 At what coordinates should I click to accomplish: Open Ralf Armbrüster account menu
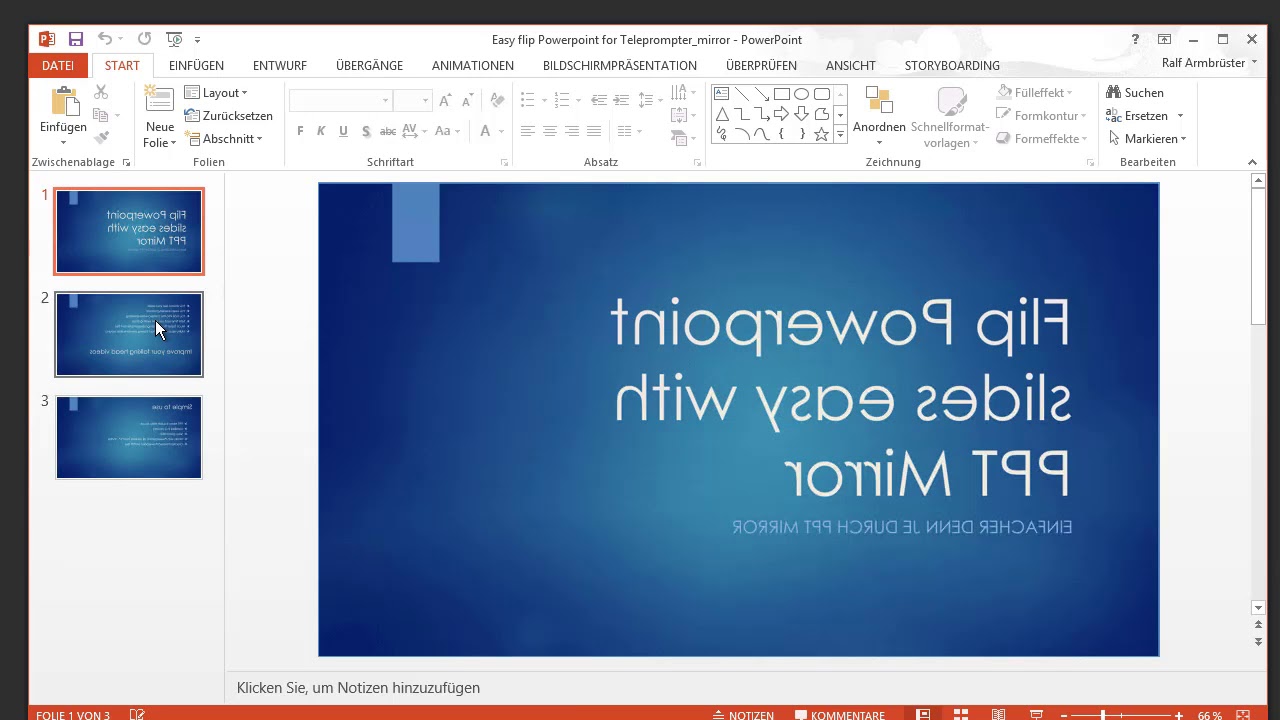pos(1209,62)
